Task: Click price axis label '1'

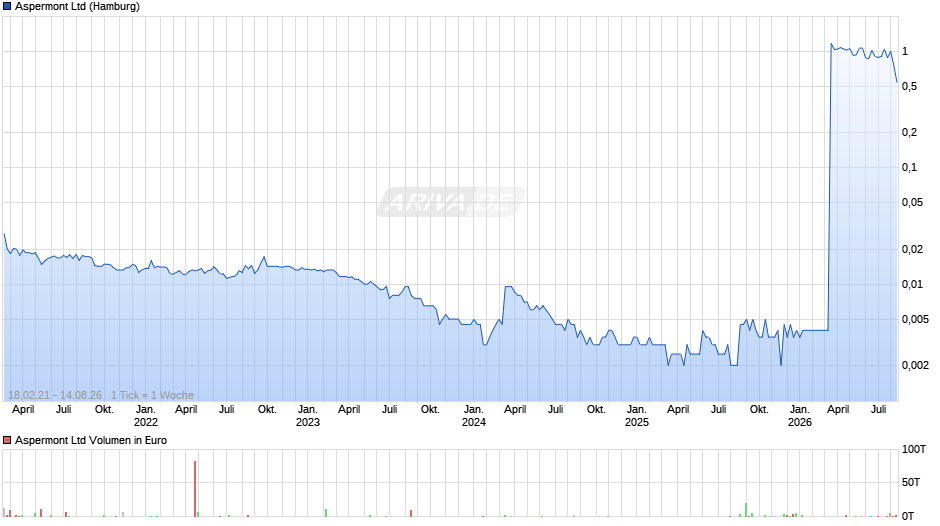Action: coord(905,52)
